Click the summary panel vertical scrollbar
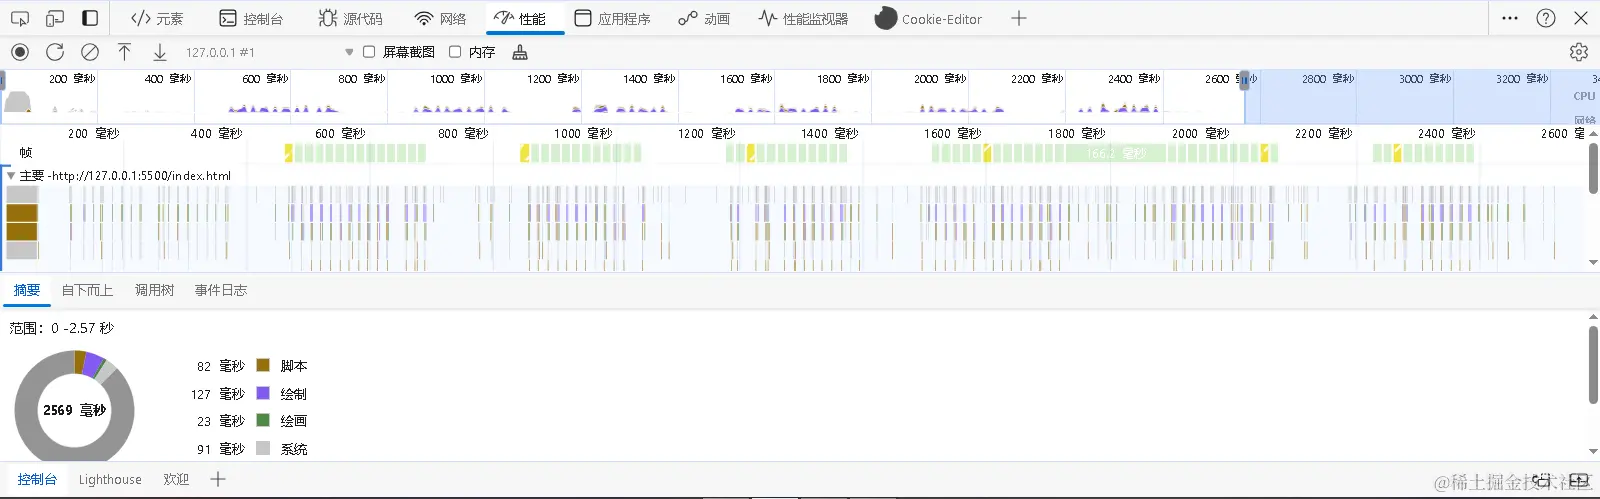Viewport: 1600px width, 499px height. pos(1593,364)
